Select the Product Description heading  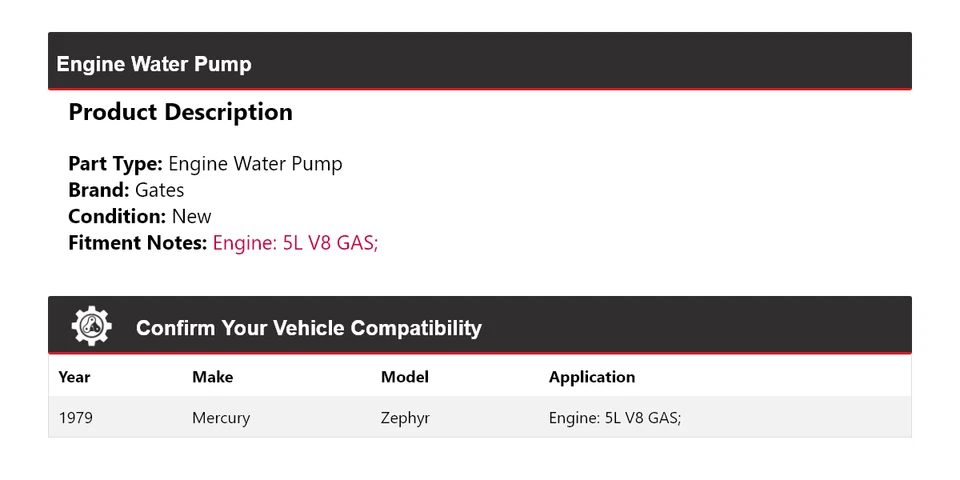[x=180, y=112]
